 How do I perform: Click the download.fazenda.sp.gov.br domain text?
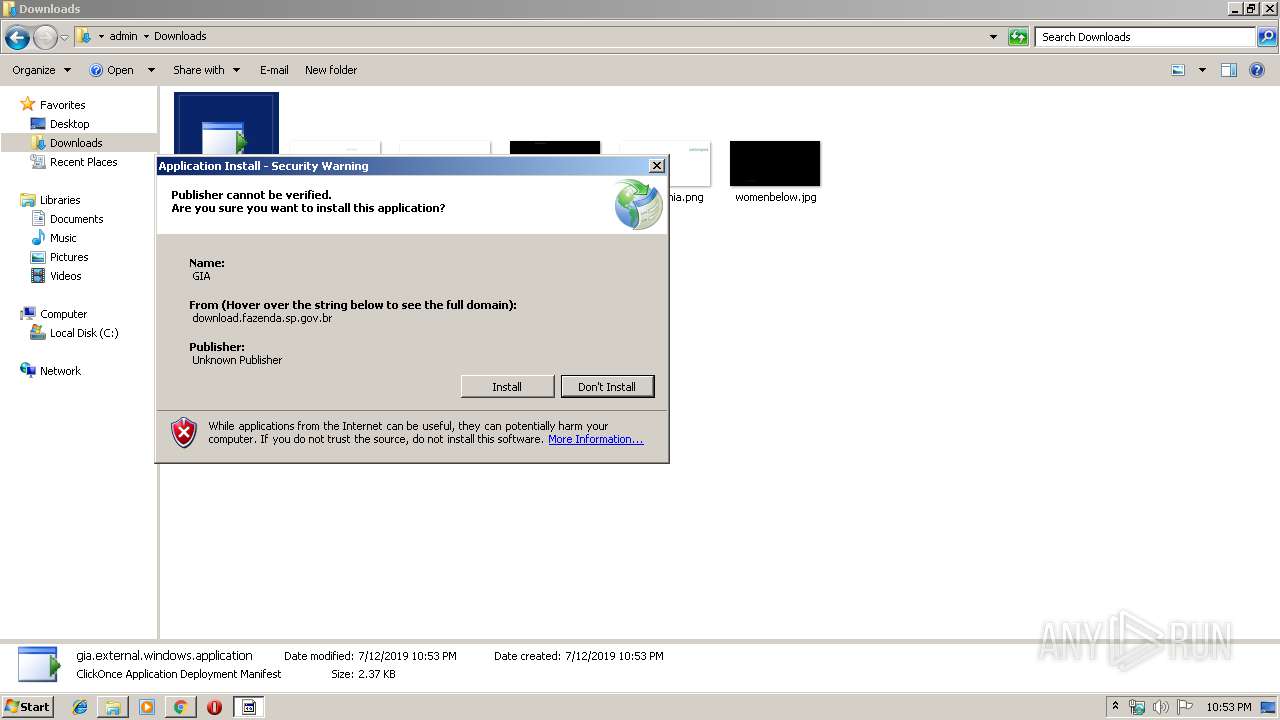click(x=262, y=318)
